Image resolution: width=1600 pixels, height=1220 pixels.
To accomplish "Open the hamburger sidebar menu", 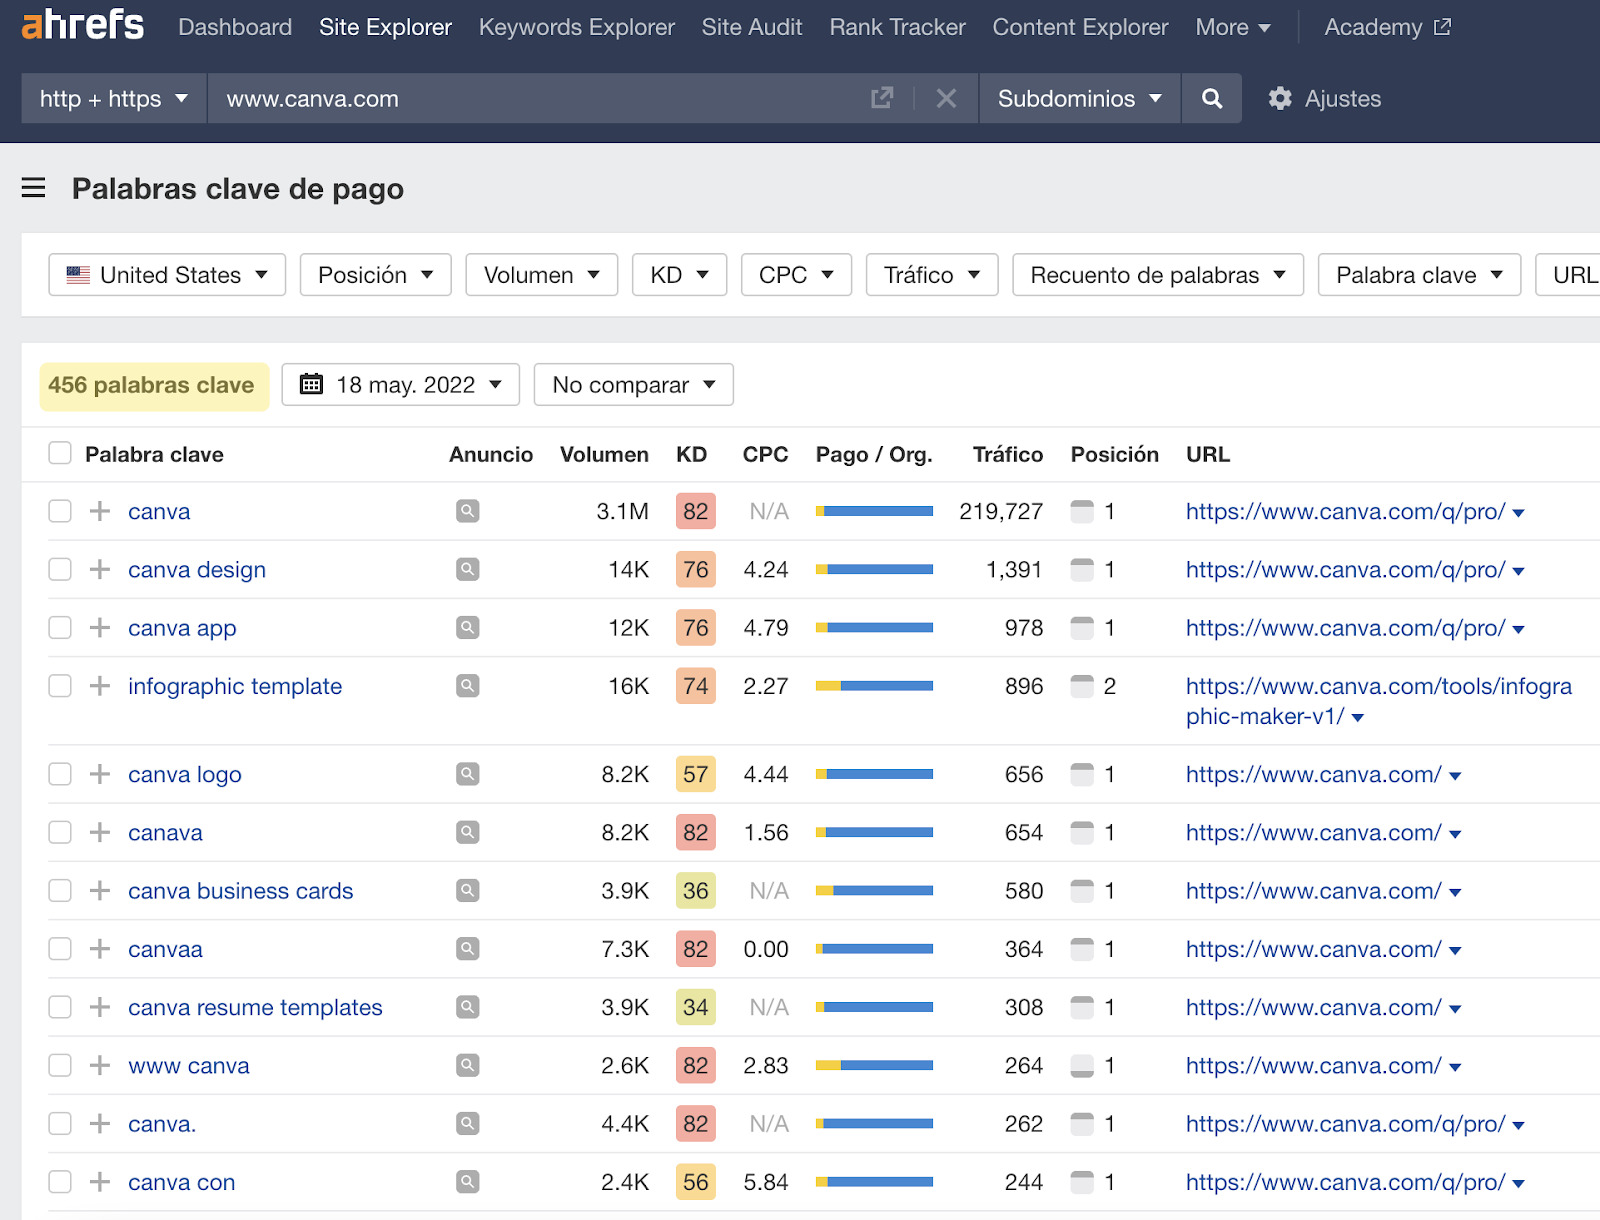I will coord(34,188).
